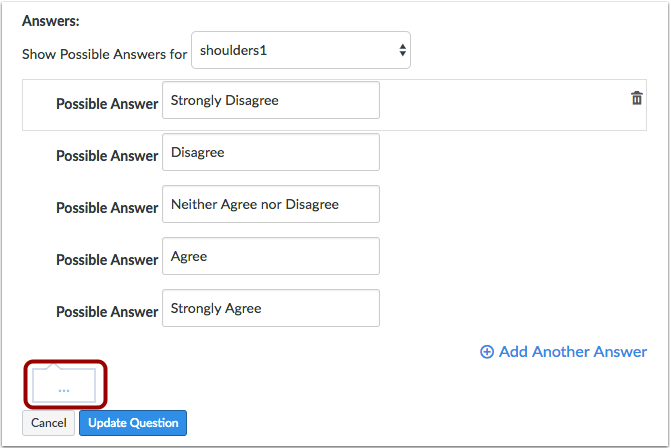This screenshot has width=671, height=448.
Task: Open the ellipsis comment box
Action: 64,385
